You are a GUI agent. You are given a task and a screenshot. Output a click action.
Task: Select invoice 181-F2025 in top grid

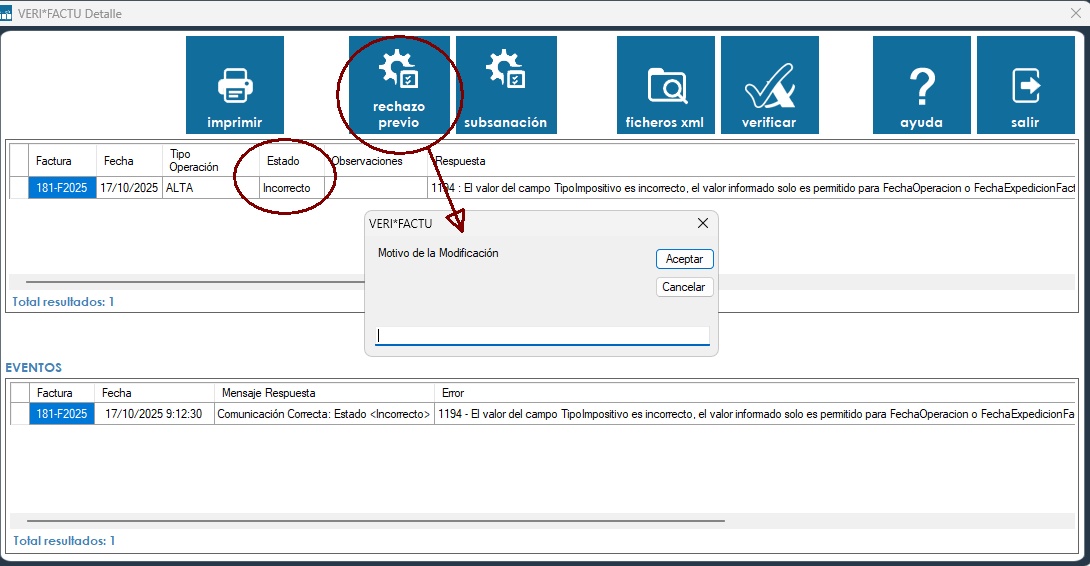tap(62, 187)
